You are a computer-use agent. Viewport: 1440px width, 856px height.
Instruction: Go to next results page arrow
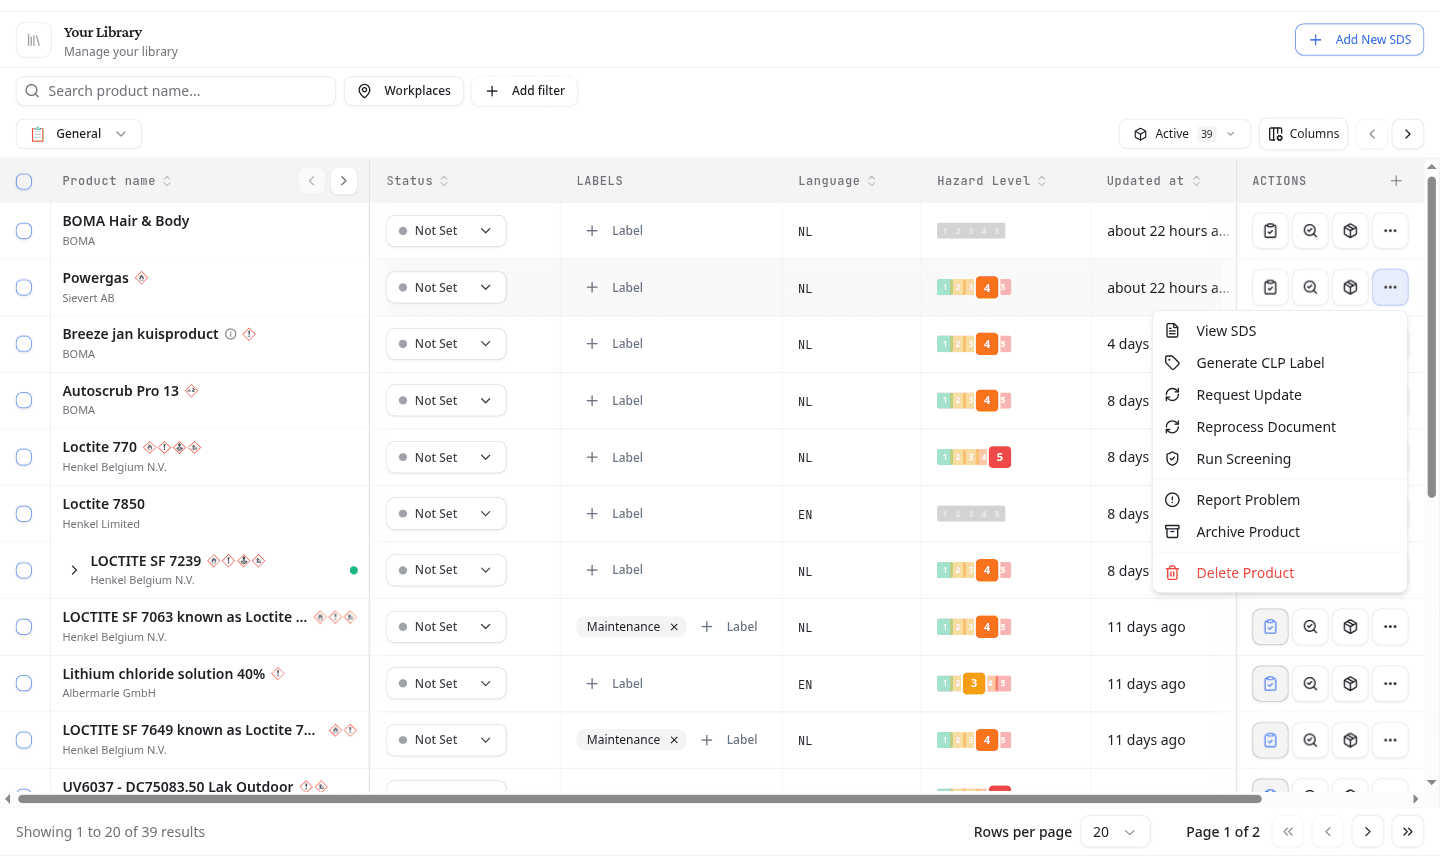[x=1368, y=832]
